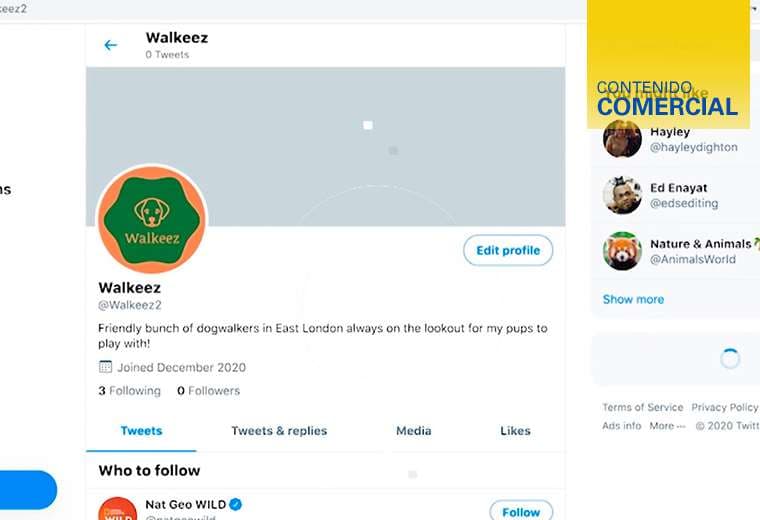The image size is (760, 520).
Task: Click Nat Geo WILD avatar
Action: click(118, 511)
